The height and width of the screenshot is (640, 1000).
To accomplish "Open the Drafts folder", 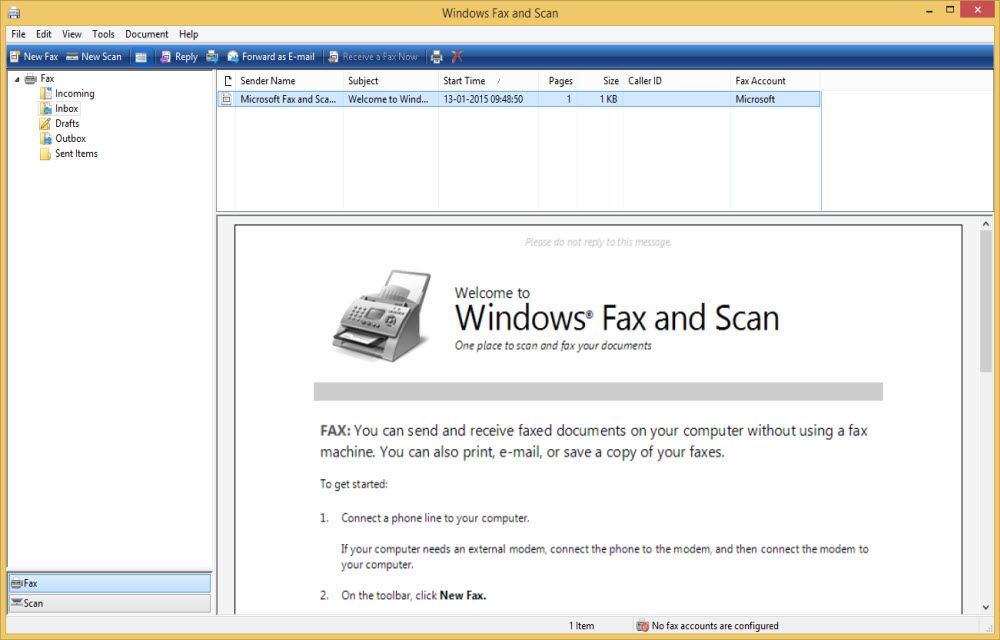I will 67,123.
